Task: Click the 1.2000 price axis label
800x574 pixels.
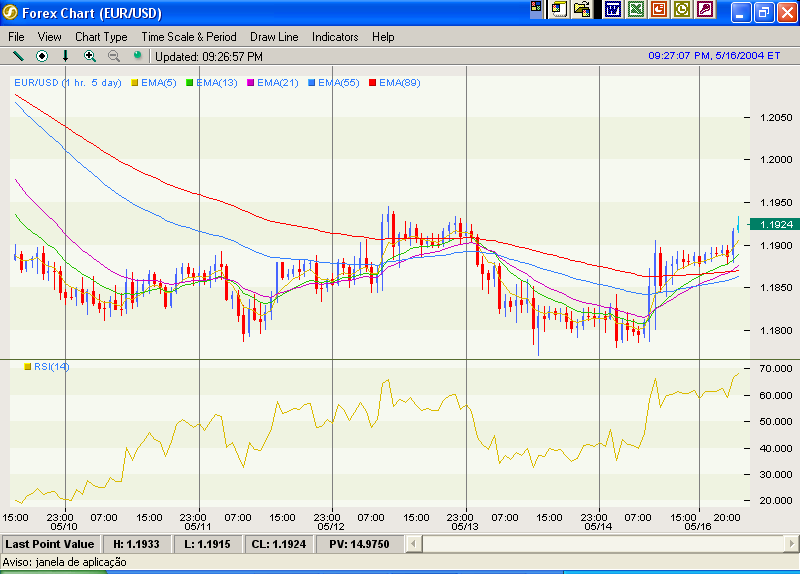Action: click(776, 160)
